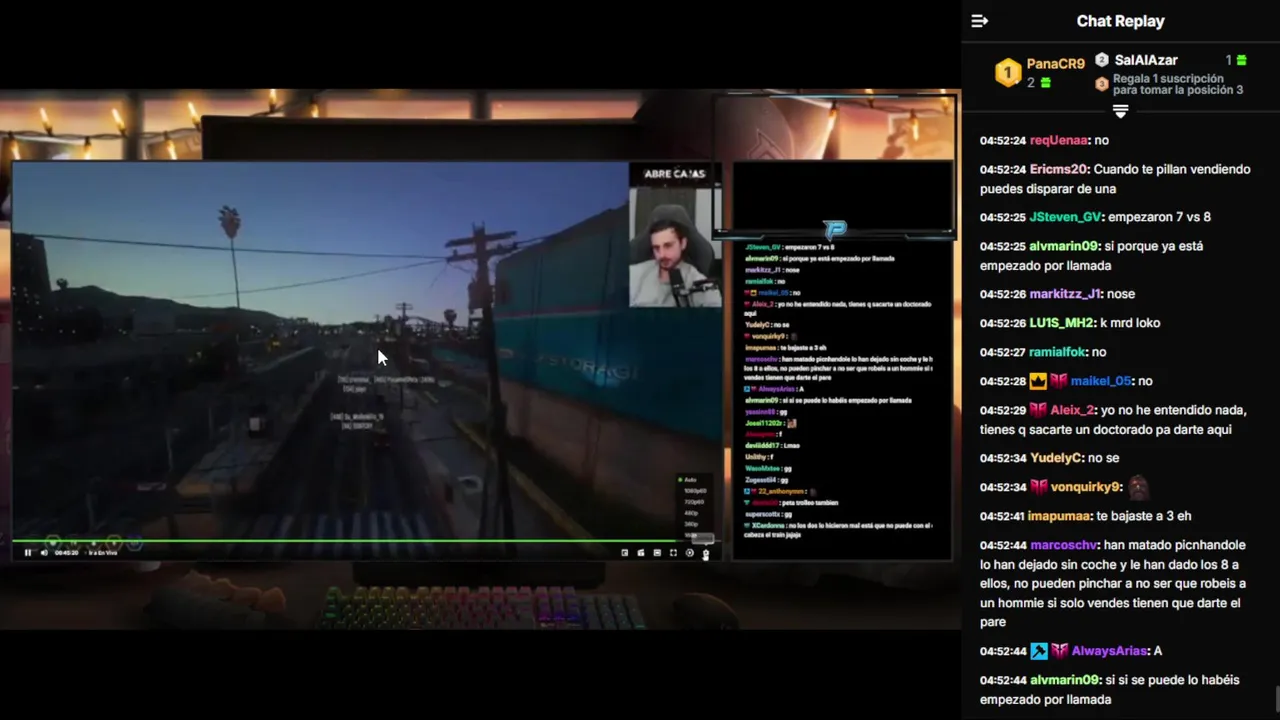Mute the embedded player volume icon

44,553
